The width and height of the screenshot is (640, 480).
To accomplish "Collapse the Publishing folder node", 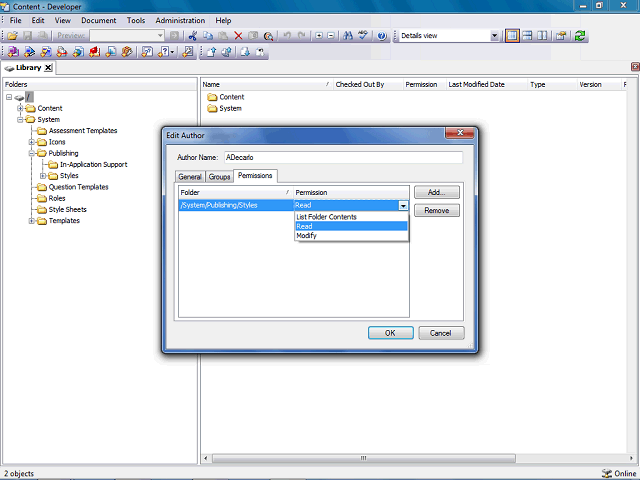I will (31, 153).
